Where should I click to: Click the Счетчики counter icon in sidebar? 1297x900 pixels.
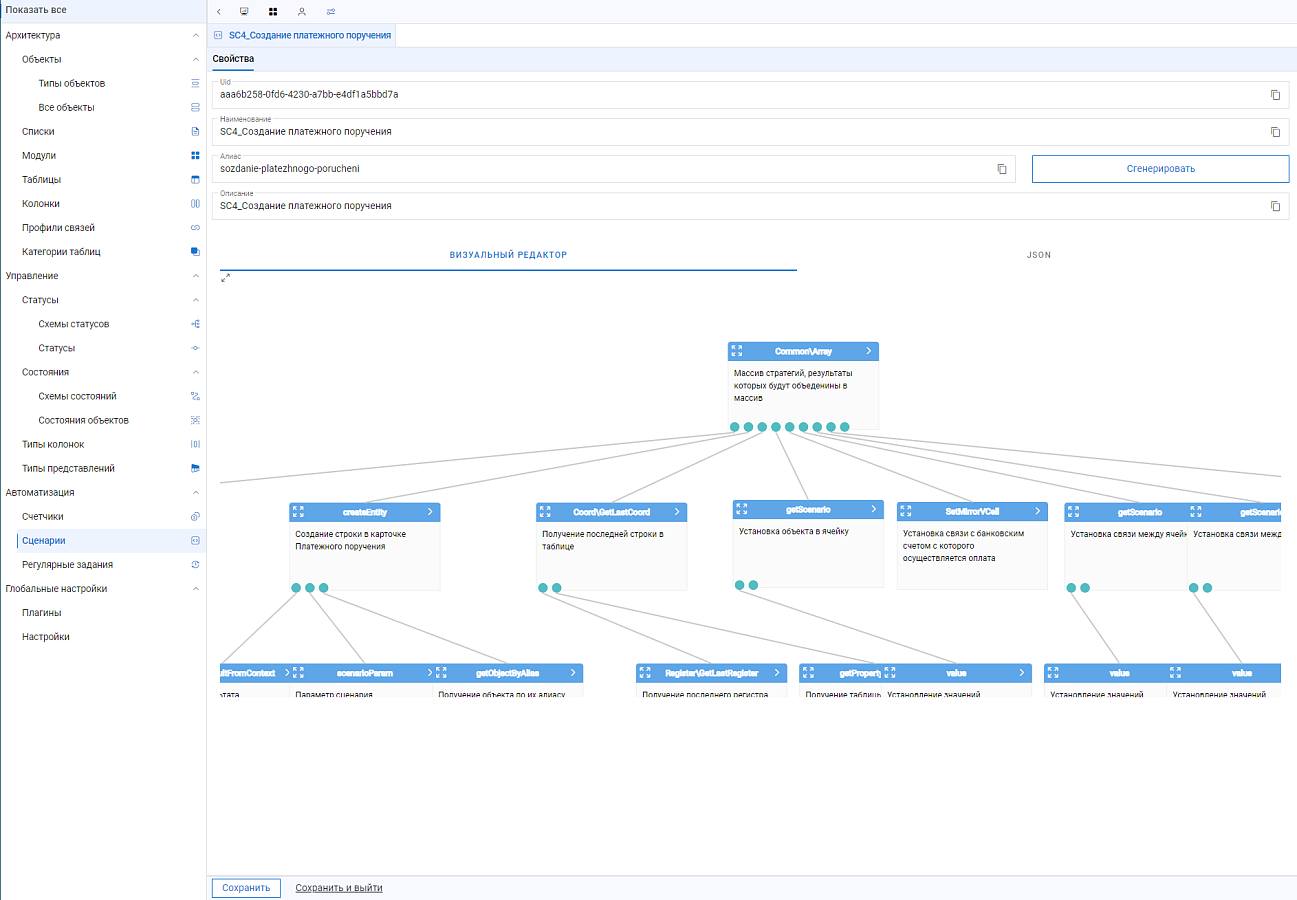[x=195, y=516]
